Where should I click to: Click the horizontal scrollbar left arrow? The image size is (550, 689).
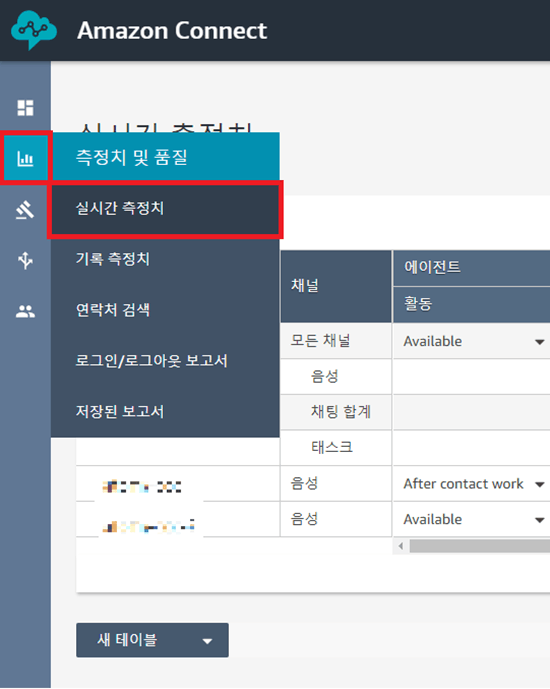click(401, 546)
